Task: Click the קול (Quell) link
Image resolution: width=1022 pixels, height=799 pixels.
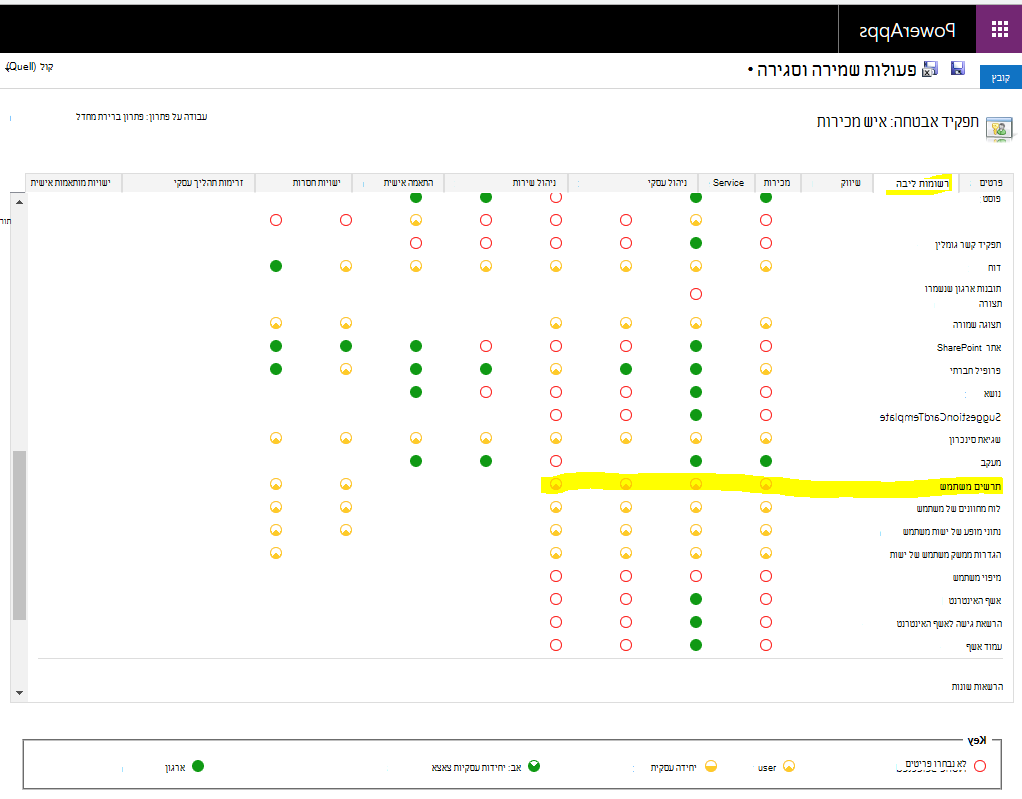Action: click(29, 66)
